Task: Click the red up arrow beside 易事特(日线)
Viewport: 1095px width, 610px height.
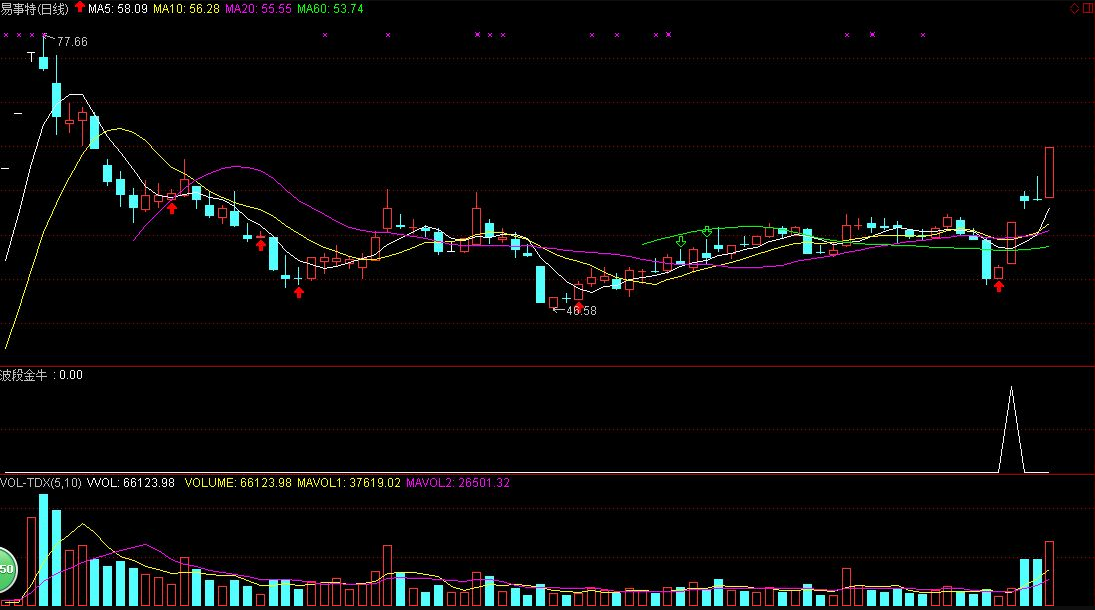Action: 80,7
